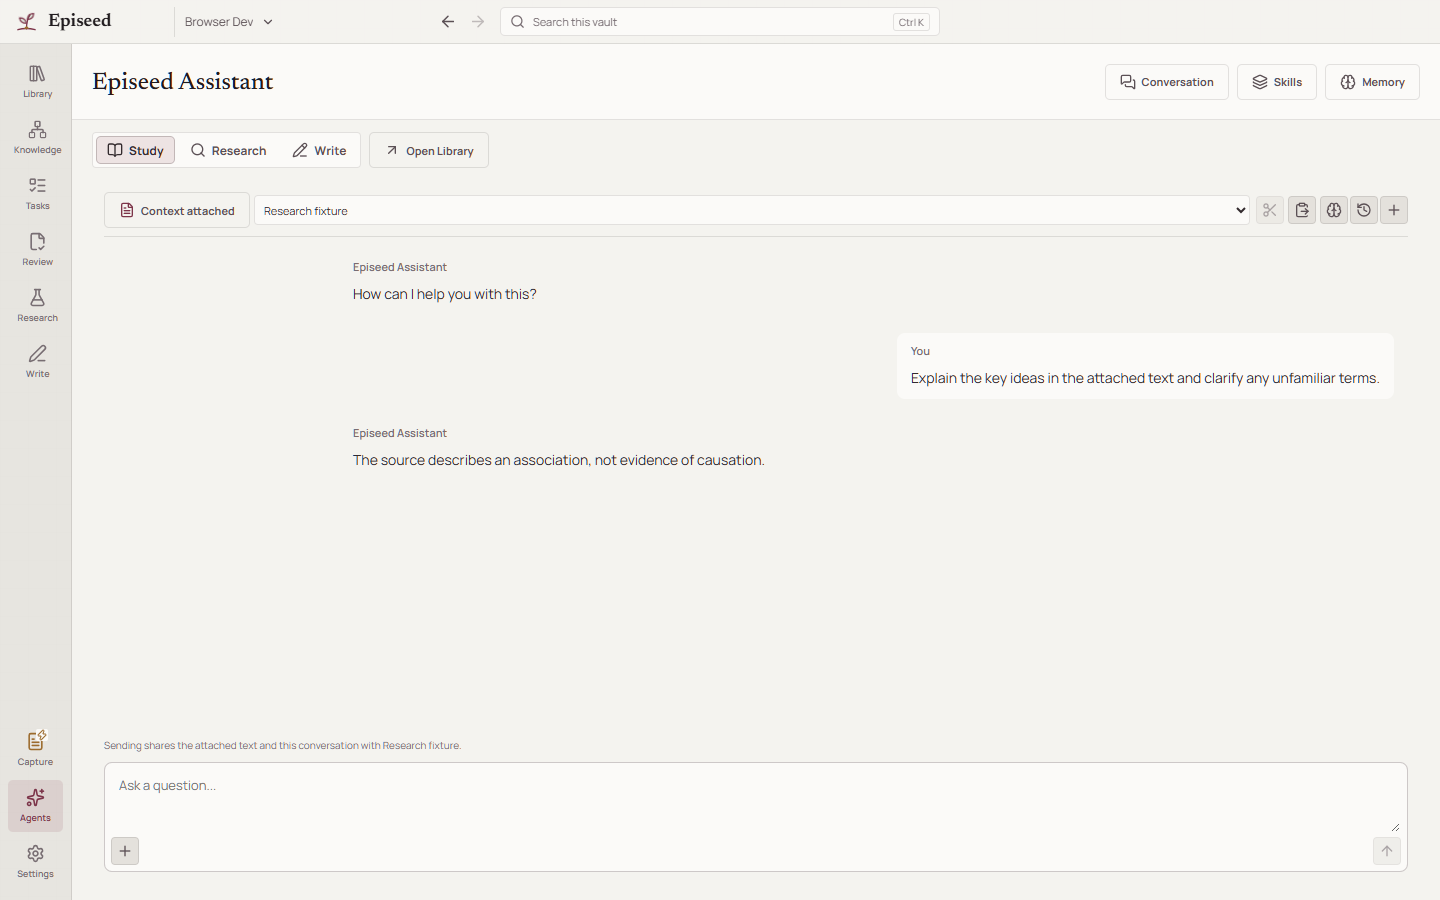Open the Write pencil in the sidebar

pyautogui.click(x=37, y=362)
